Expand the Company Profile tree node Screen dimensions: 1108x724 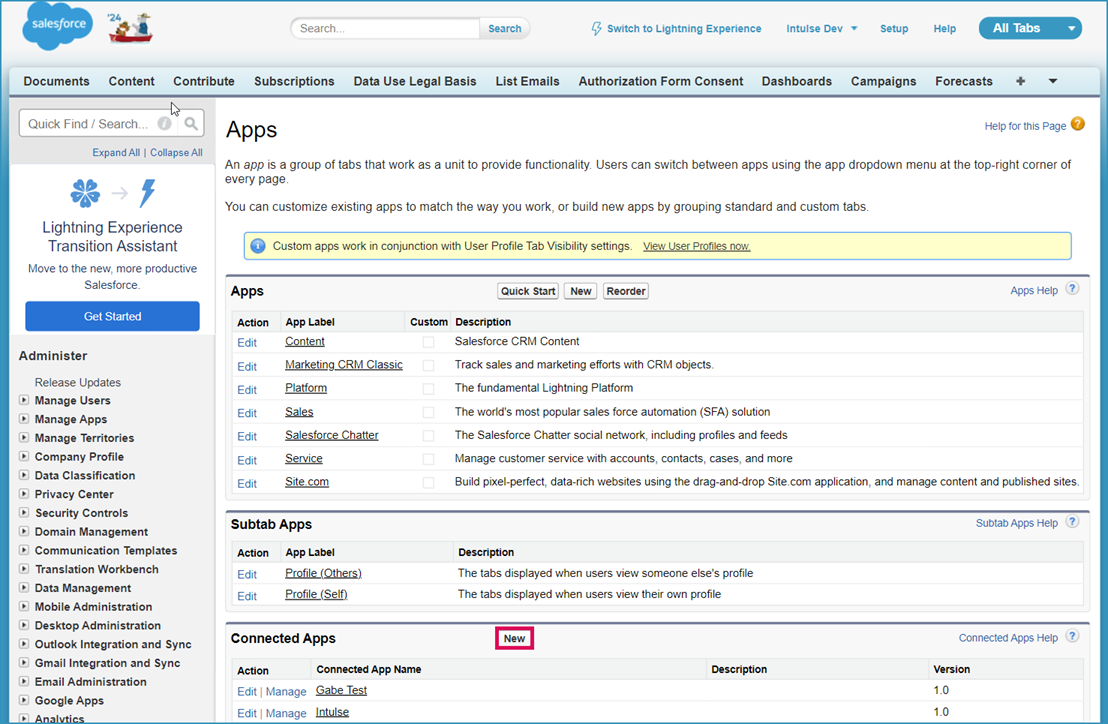pyautogui.click(x=24, y=456)
